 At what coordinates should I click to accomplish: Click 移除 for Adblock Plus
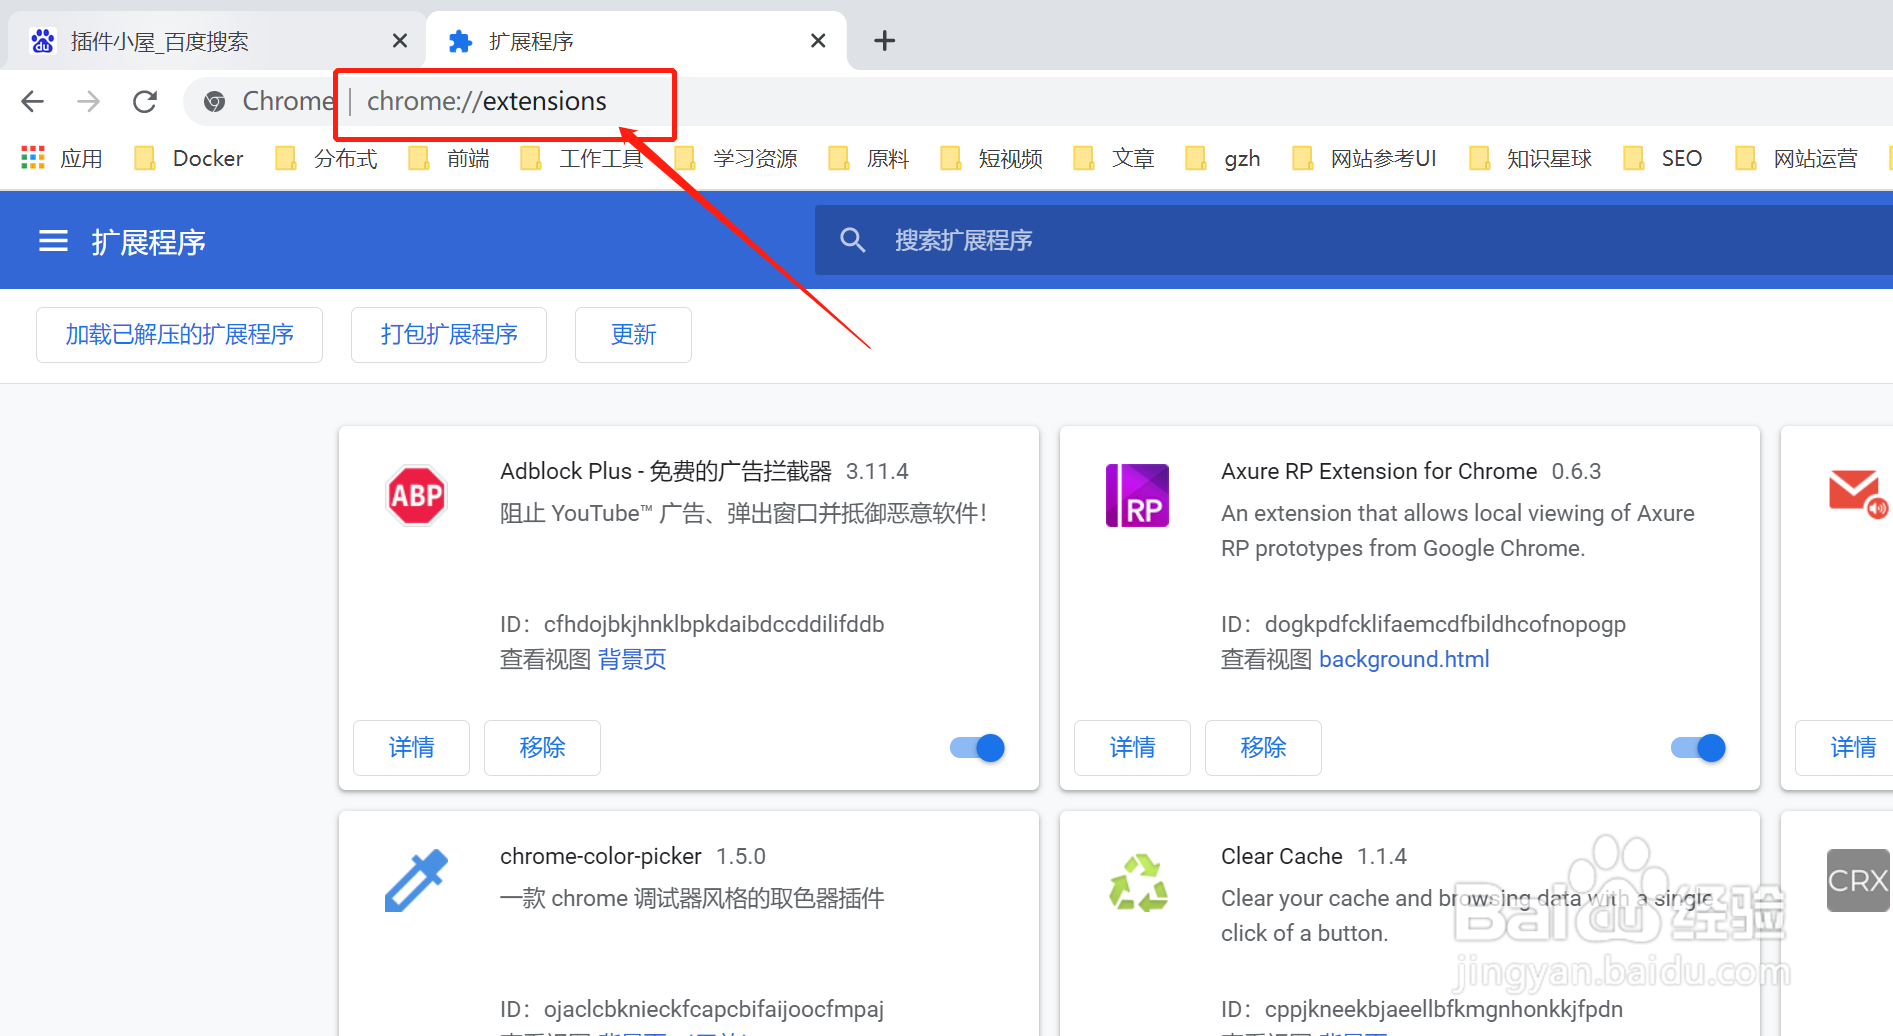[x=542, y=748]
